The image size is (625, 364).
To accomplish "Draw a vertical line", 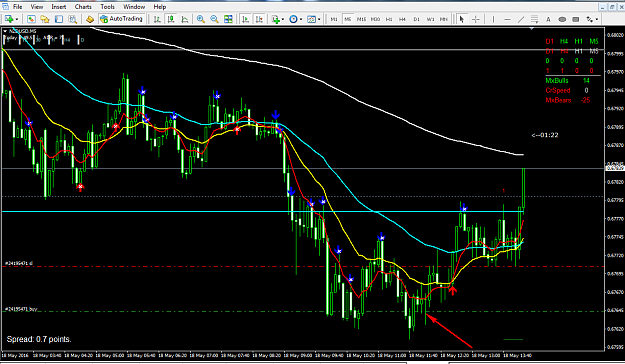I will 493,19.
